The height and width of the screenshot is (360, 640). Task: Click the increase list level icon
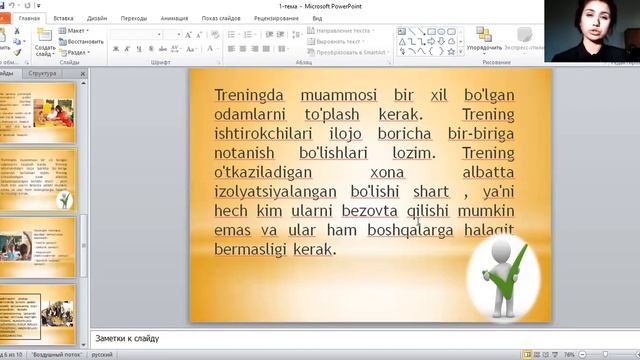tap(280, 35)
